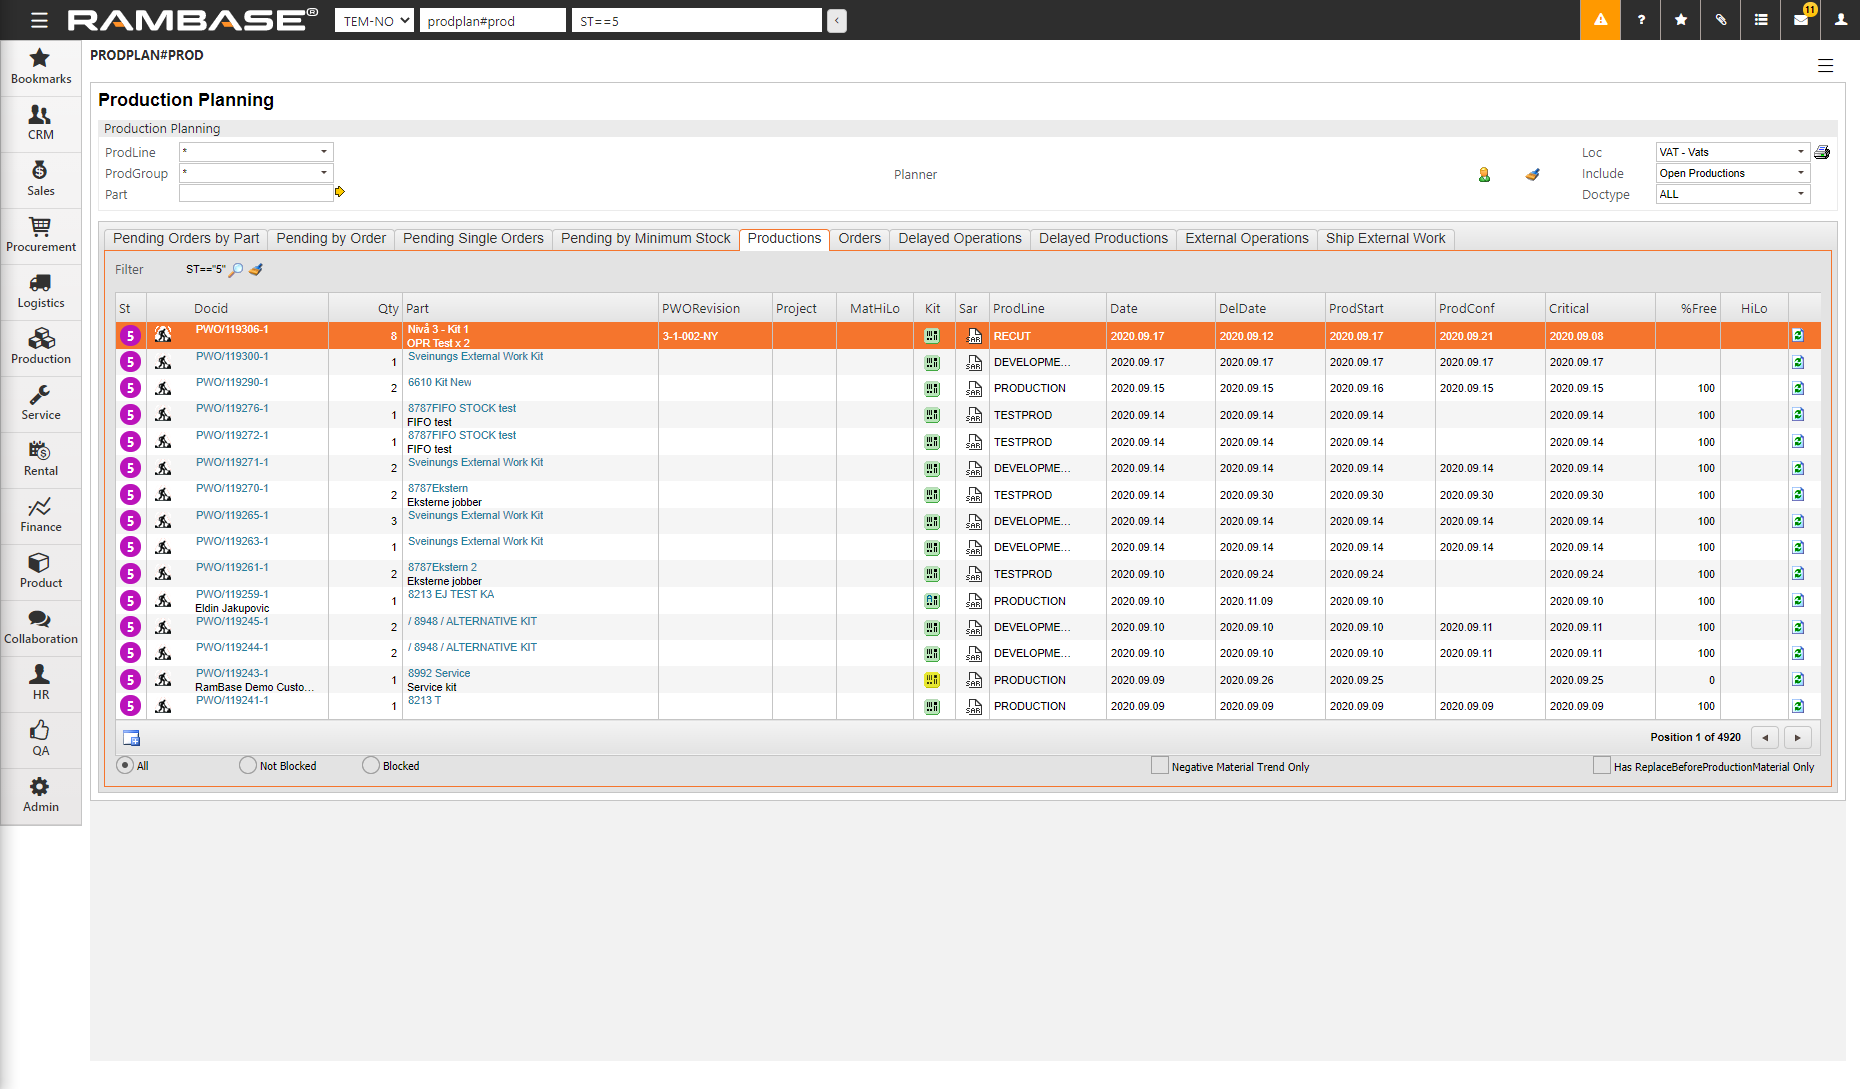The height and width of the screenshot is (1089, 1860).
Task: Open the Bookmarks star in sidebar
Action: click(40, 65)
